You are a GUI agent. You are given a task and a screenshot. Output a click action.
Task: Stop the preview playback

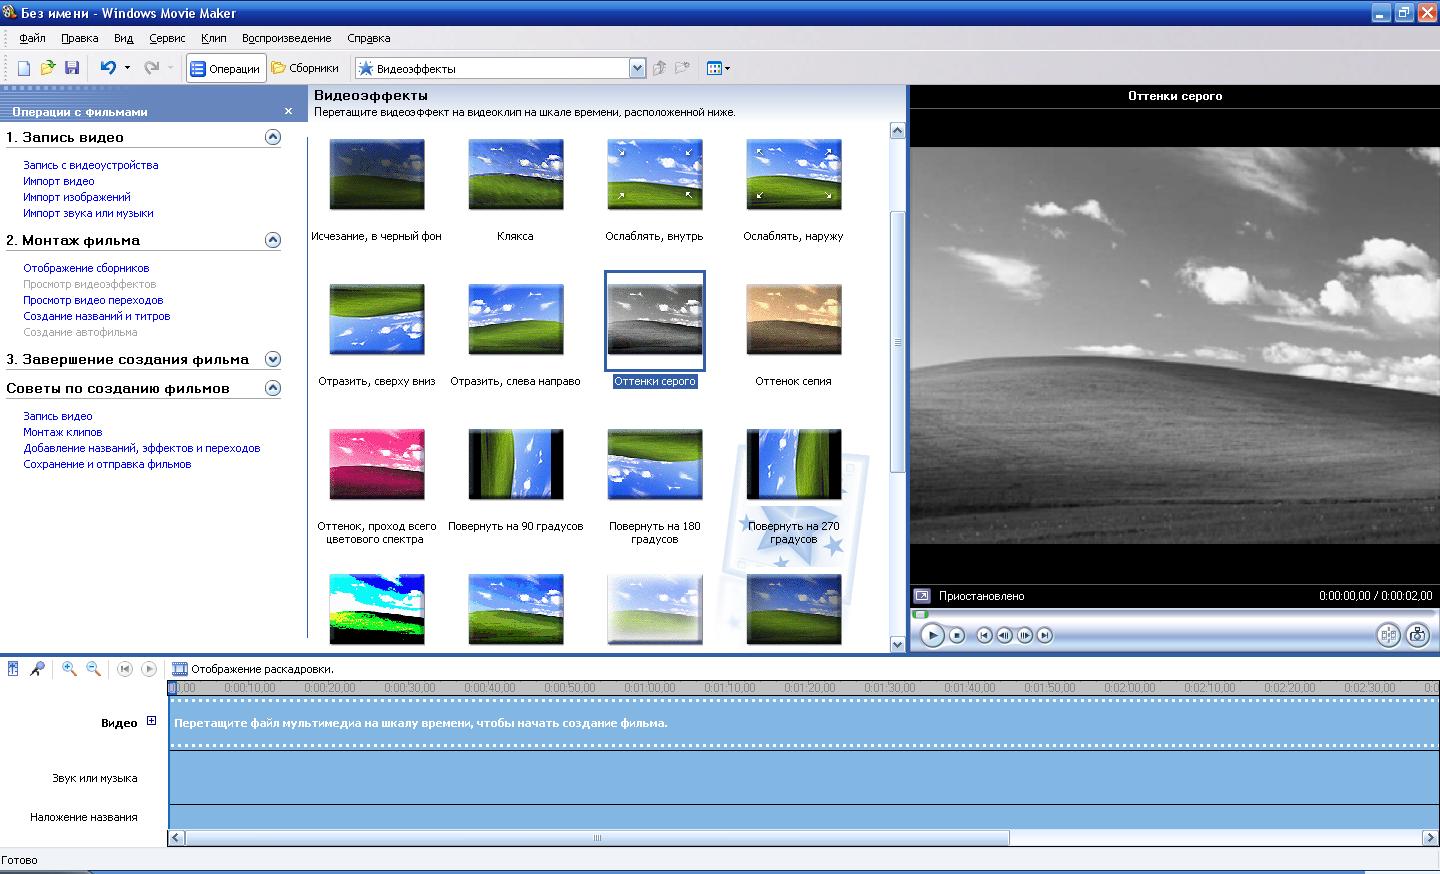(x=957, y=635)
